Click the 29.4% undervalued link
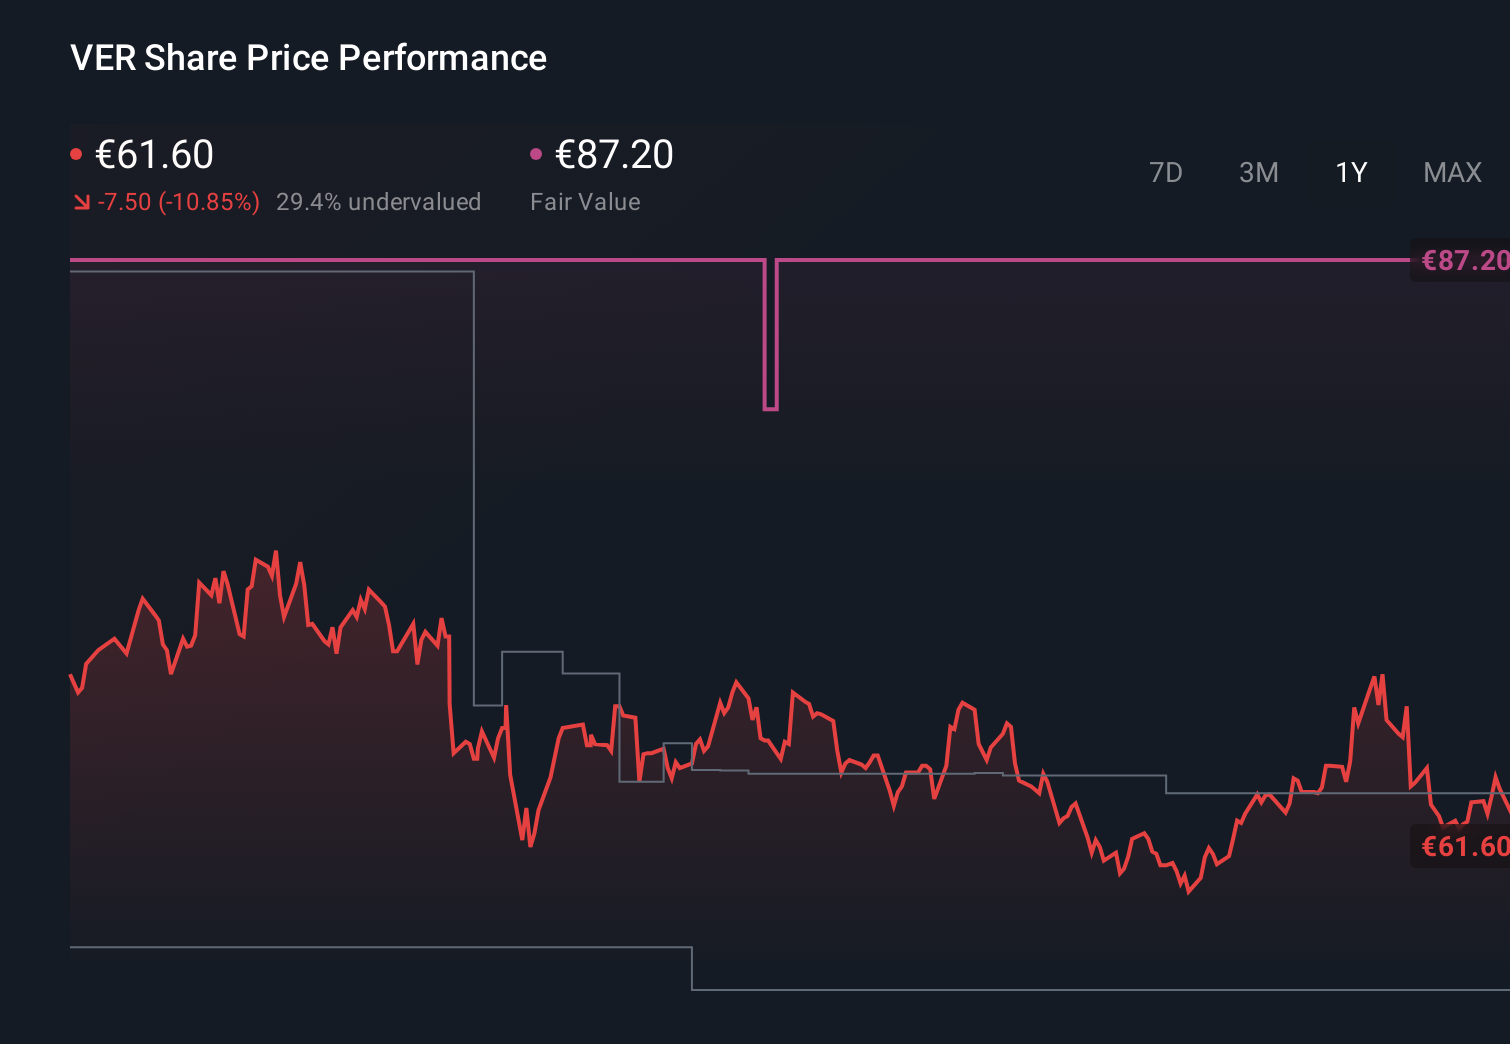1510x1044 pixels. click(379, 201)
